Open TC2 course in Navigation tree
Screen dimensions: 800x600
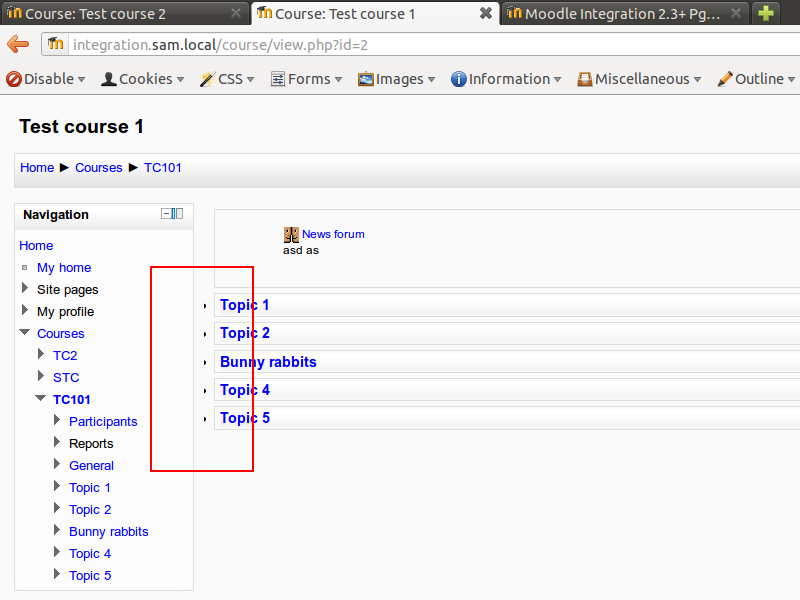[x=65, y=355]
